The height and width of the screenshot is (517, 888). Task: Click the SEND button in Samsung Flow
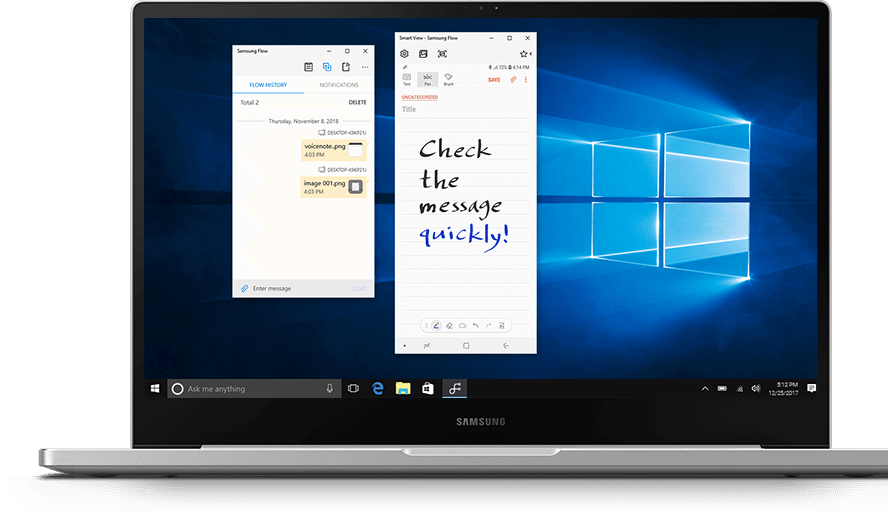[360, 289]
